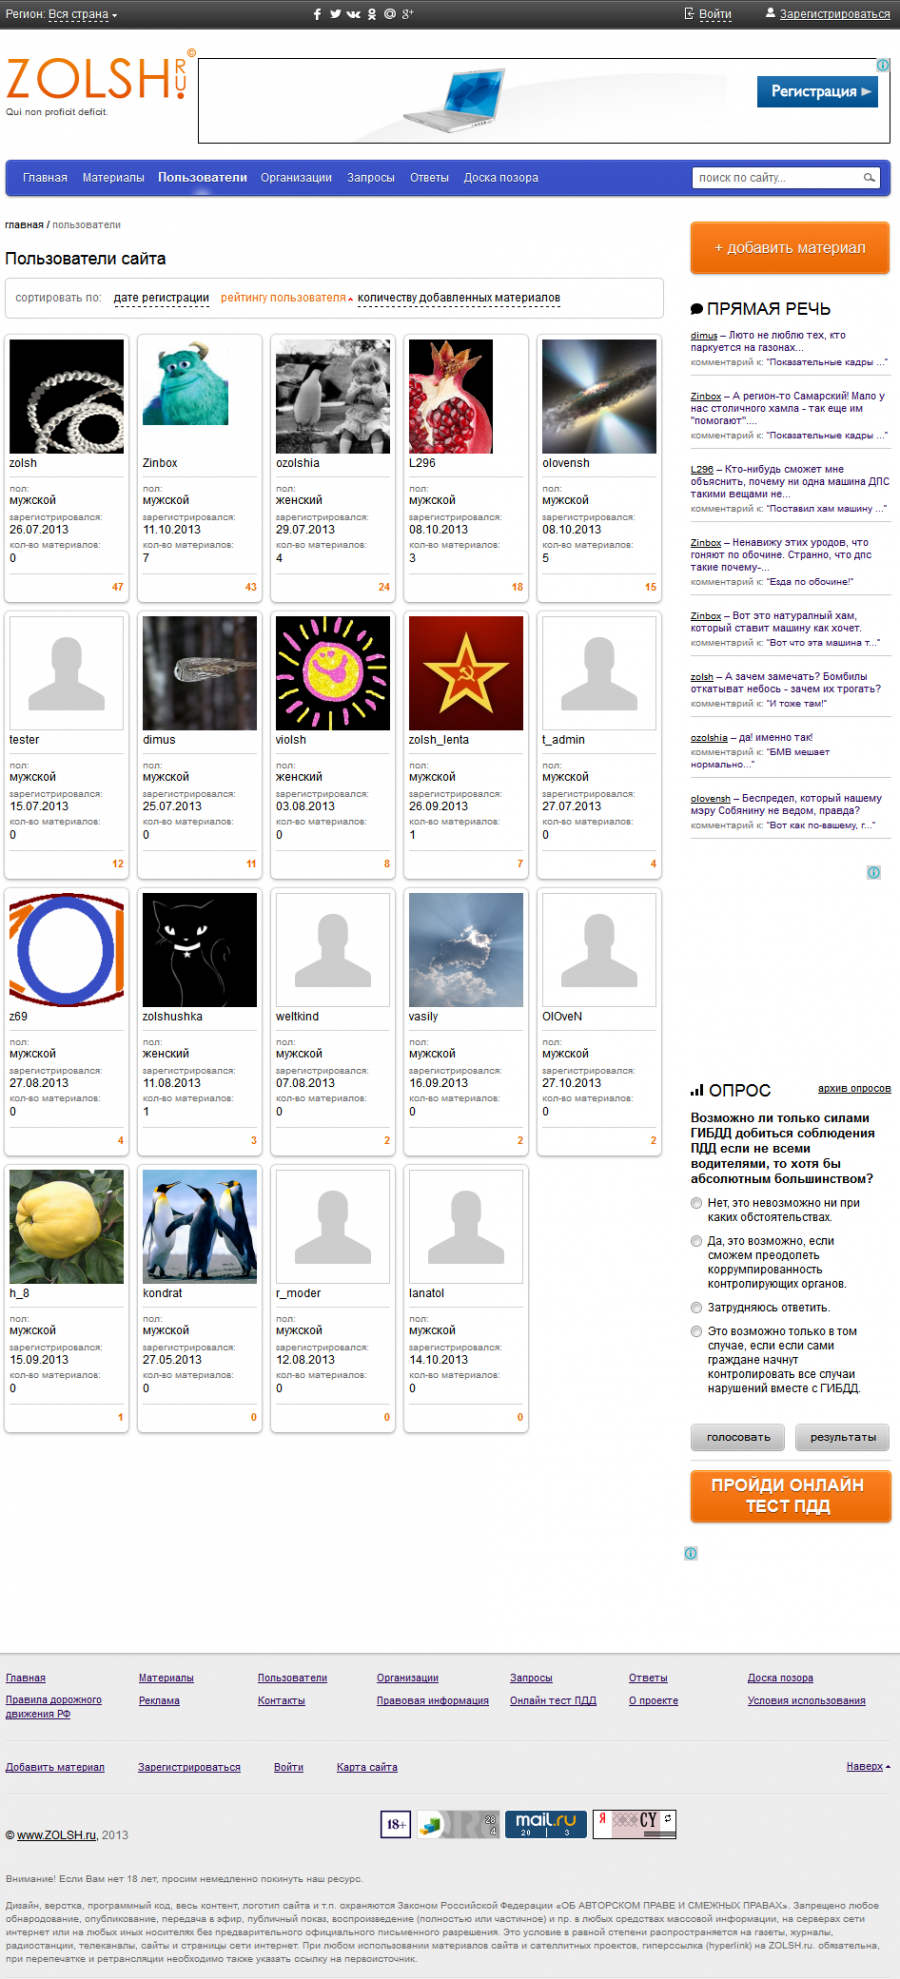Sort users by 'дате регистрации'
Image resolution: width=900 pixels, height=1979 pixels.
[161, 298]
